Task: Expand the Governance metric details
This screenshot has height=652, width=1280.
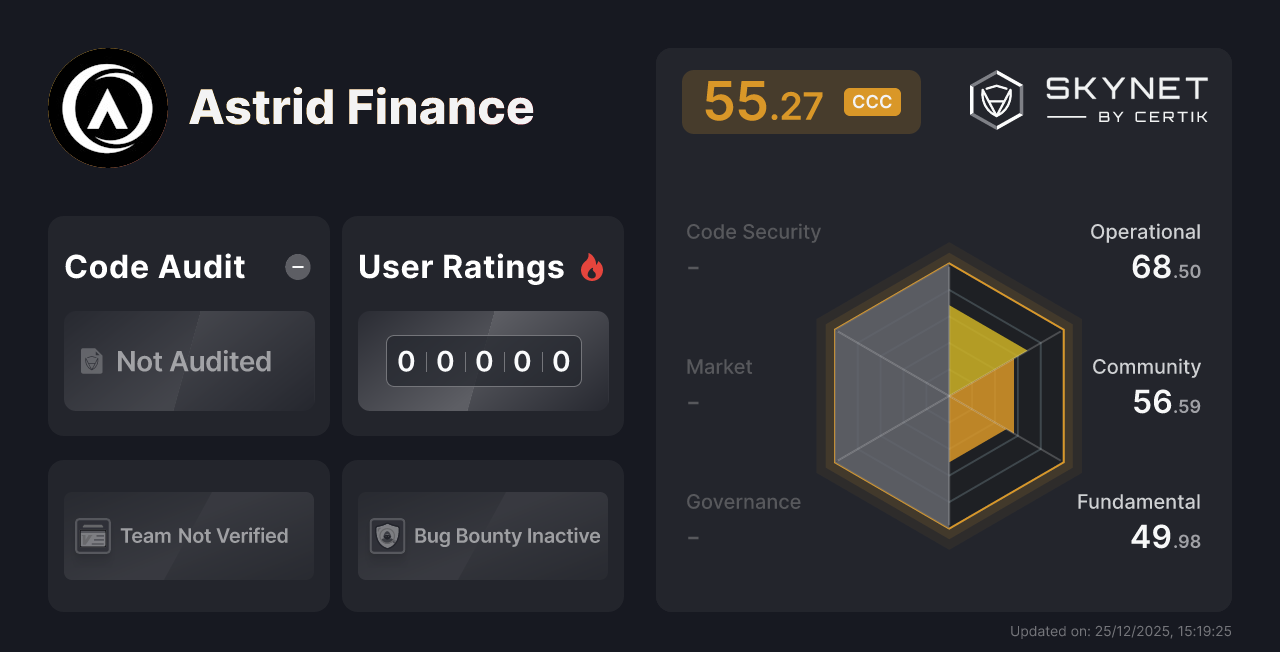Action: 743,518
